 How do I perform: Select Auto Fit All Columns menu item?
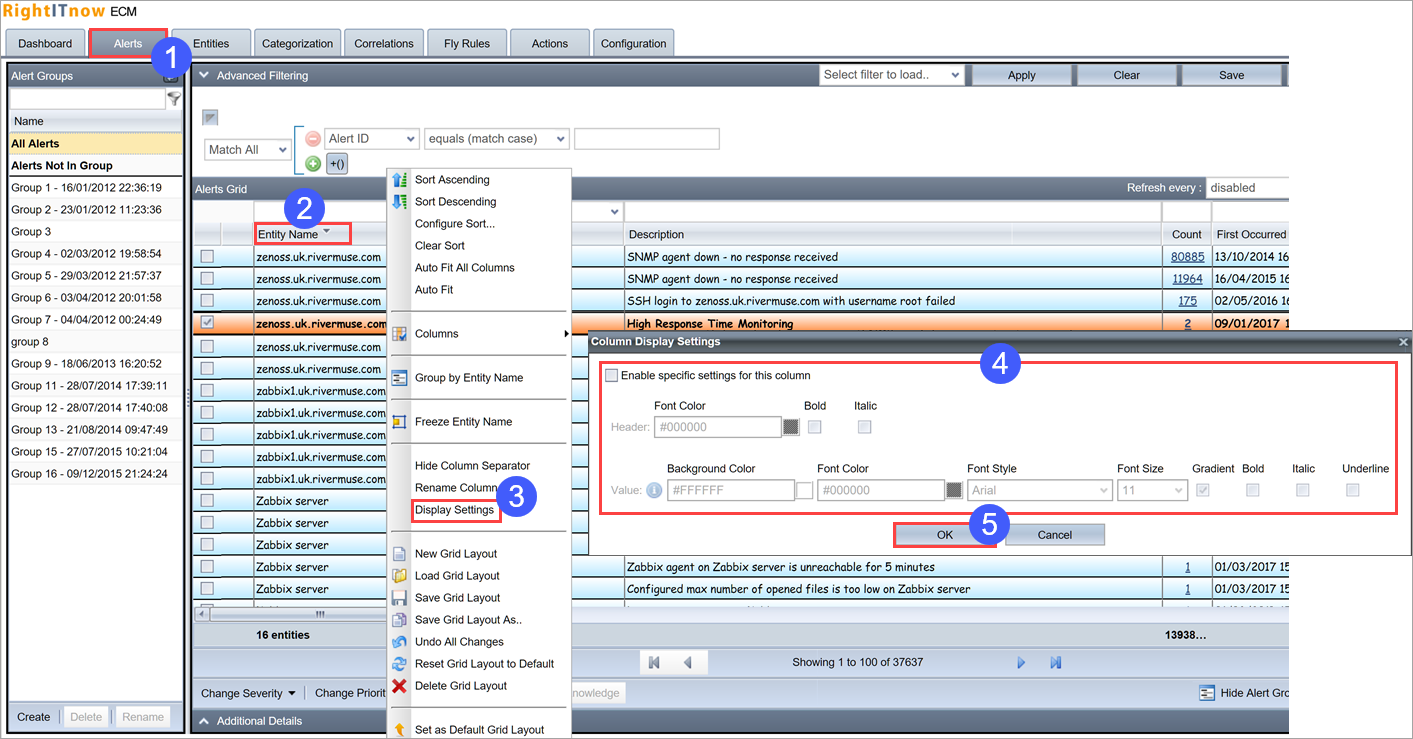tap(465, 268)
